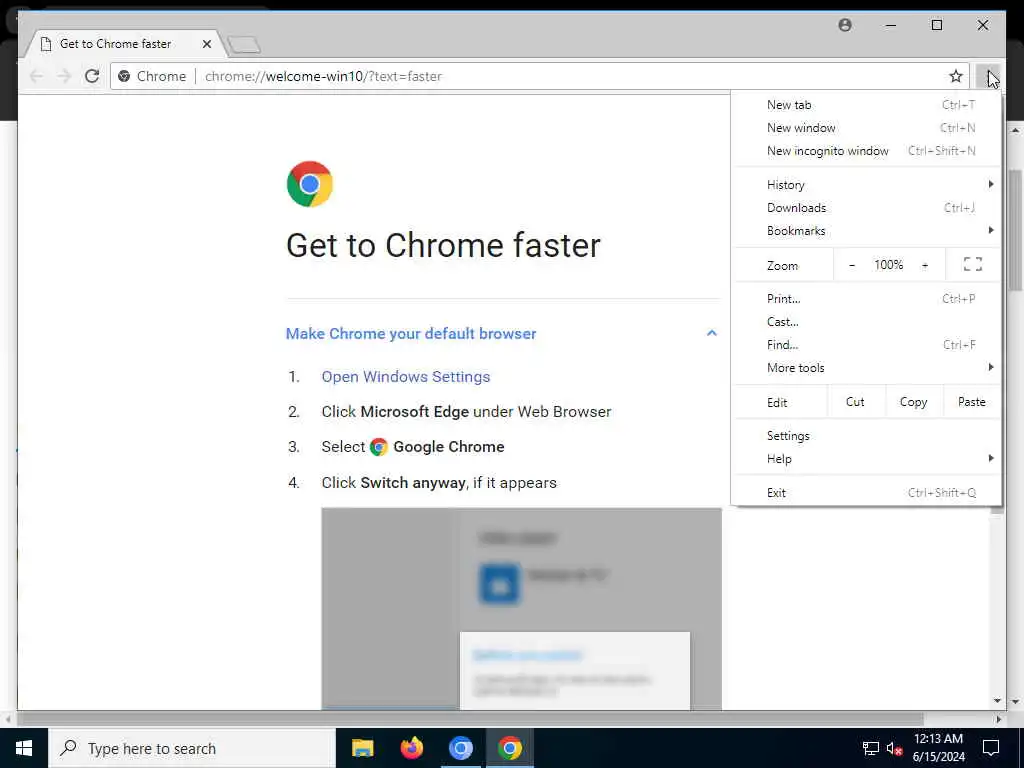Click the browser Reload page icon
1024x768 pixels.
click(x=92, y=76)
